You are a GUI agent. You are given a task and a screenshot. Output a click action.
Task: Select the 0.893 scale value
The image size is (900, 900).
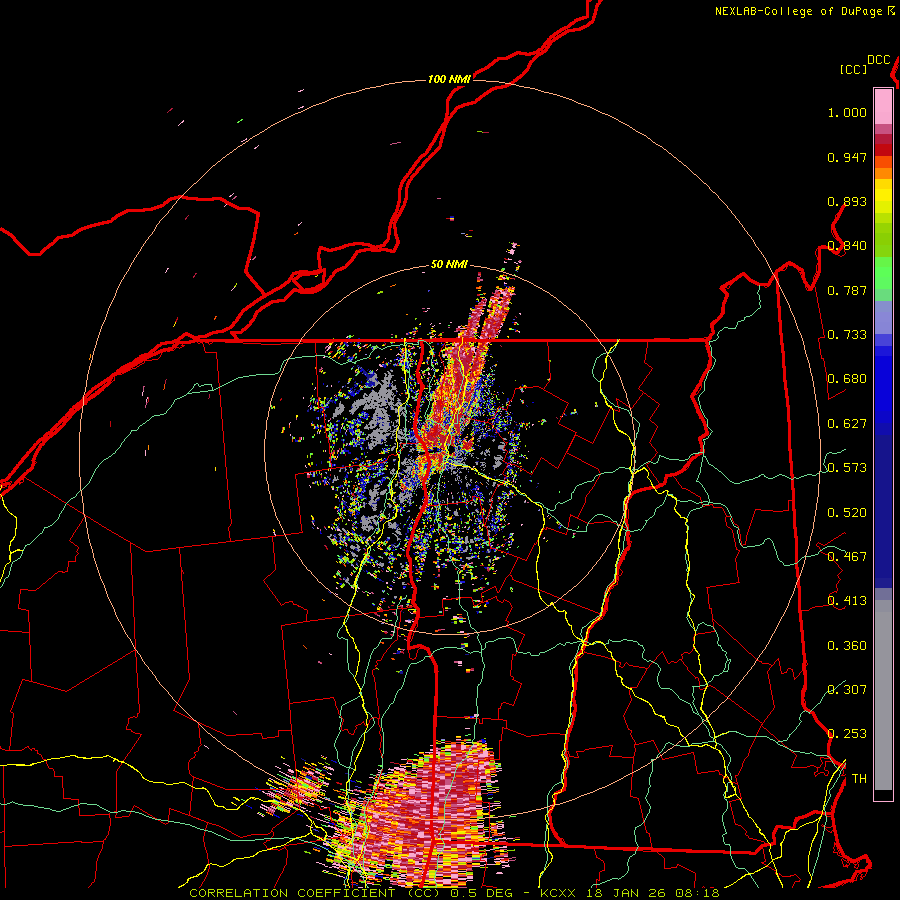[847, 201]
